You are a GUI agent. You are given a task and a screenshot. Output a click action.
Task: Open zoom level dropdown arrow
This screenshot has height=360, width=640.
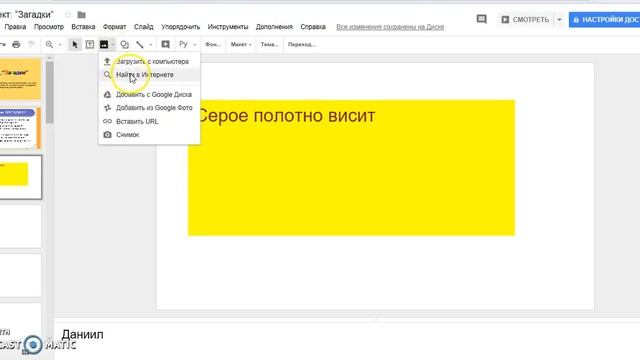click(x=60, y=44)
